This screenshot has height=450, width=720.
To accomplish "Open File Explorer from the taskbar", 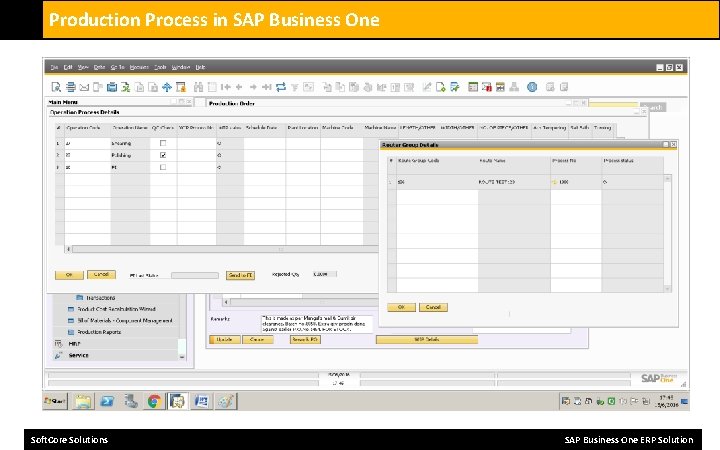I will tap(83, 401).
